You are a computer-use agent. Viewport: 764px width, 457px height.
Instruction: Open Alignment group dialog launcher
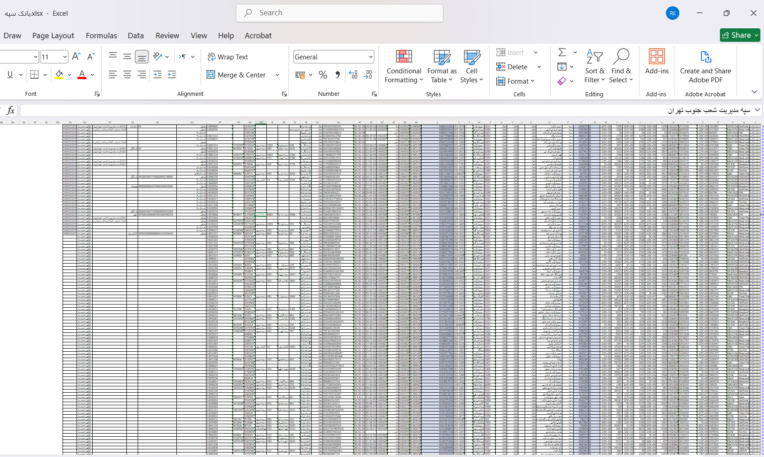284,94
